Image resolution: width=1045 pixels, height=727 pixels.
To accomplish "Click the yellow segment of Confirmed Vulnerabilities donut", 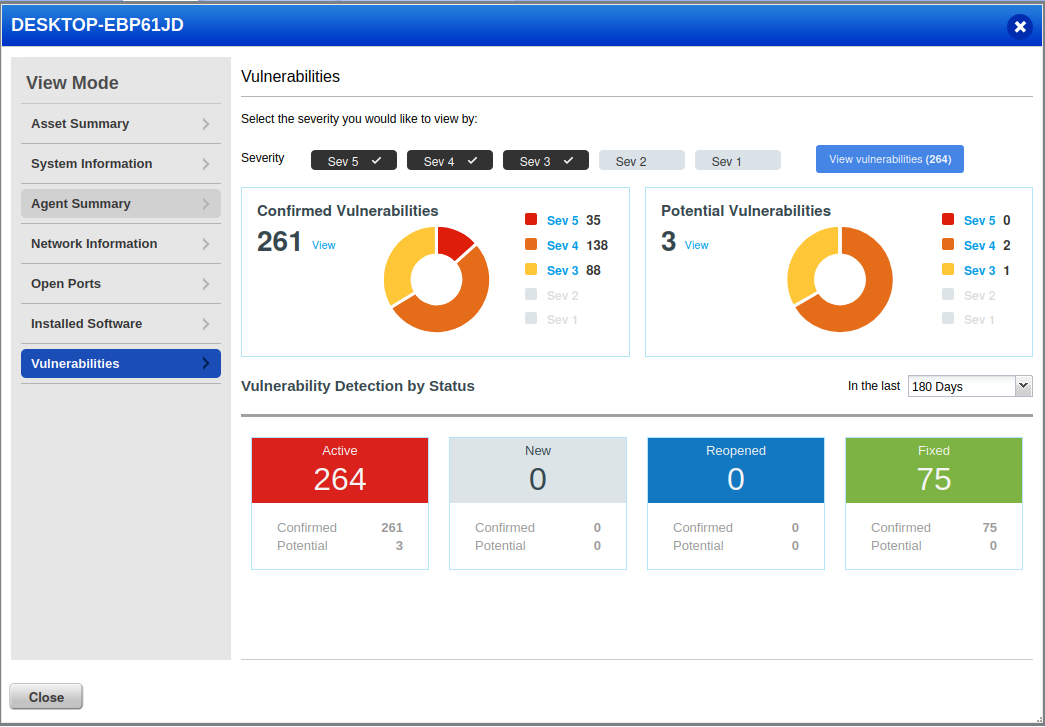I will 405,261.
